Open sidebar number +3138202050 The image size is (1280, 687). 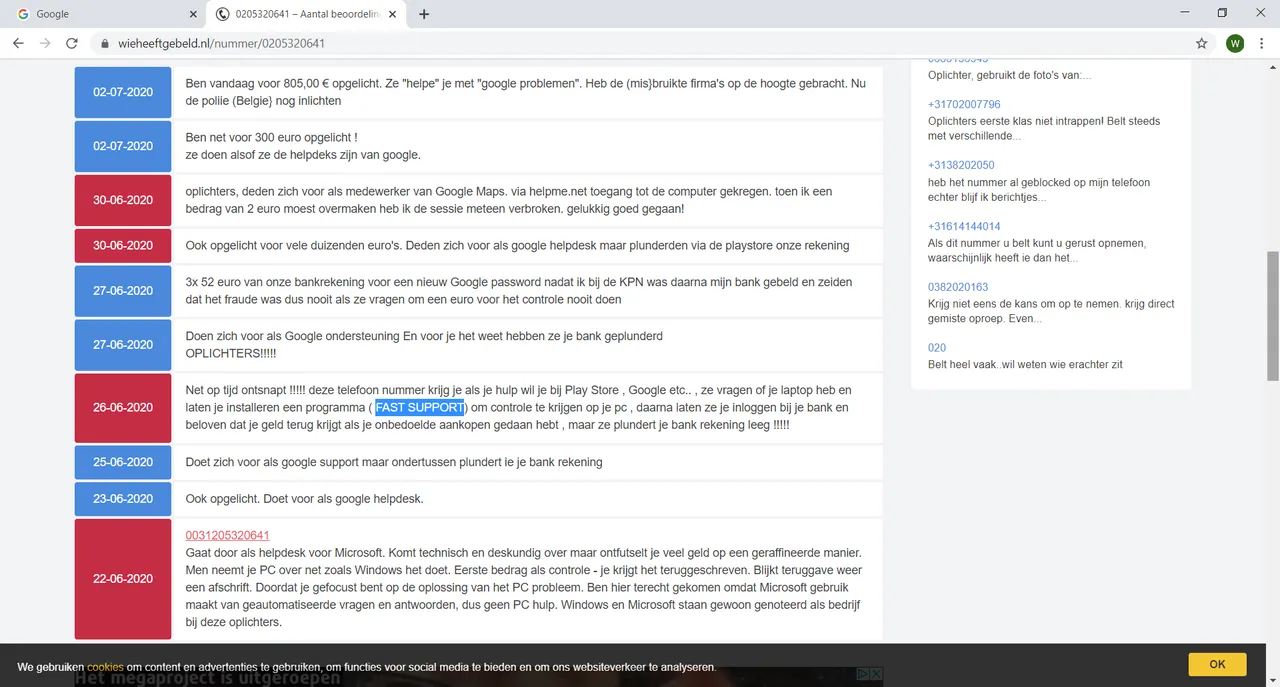pyautogui.click(x=961, y=165)
